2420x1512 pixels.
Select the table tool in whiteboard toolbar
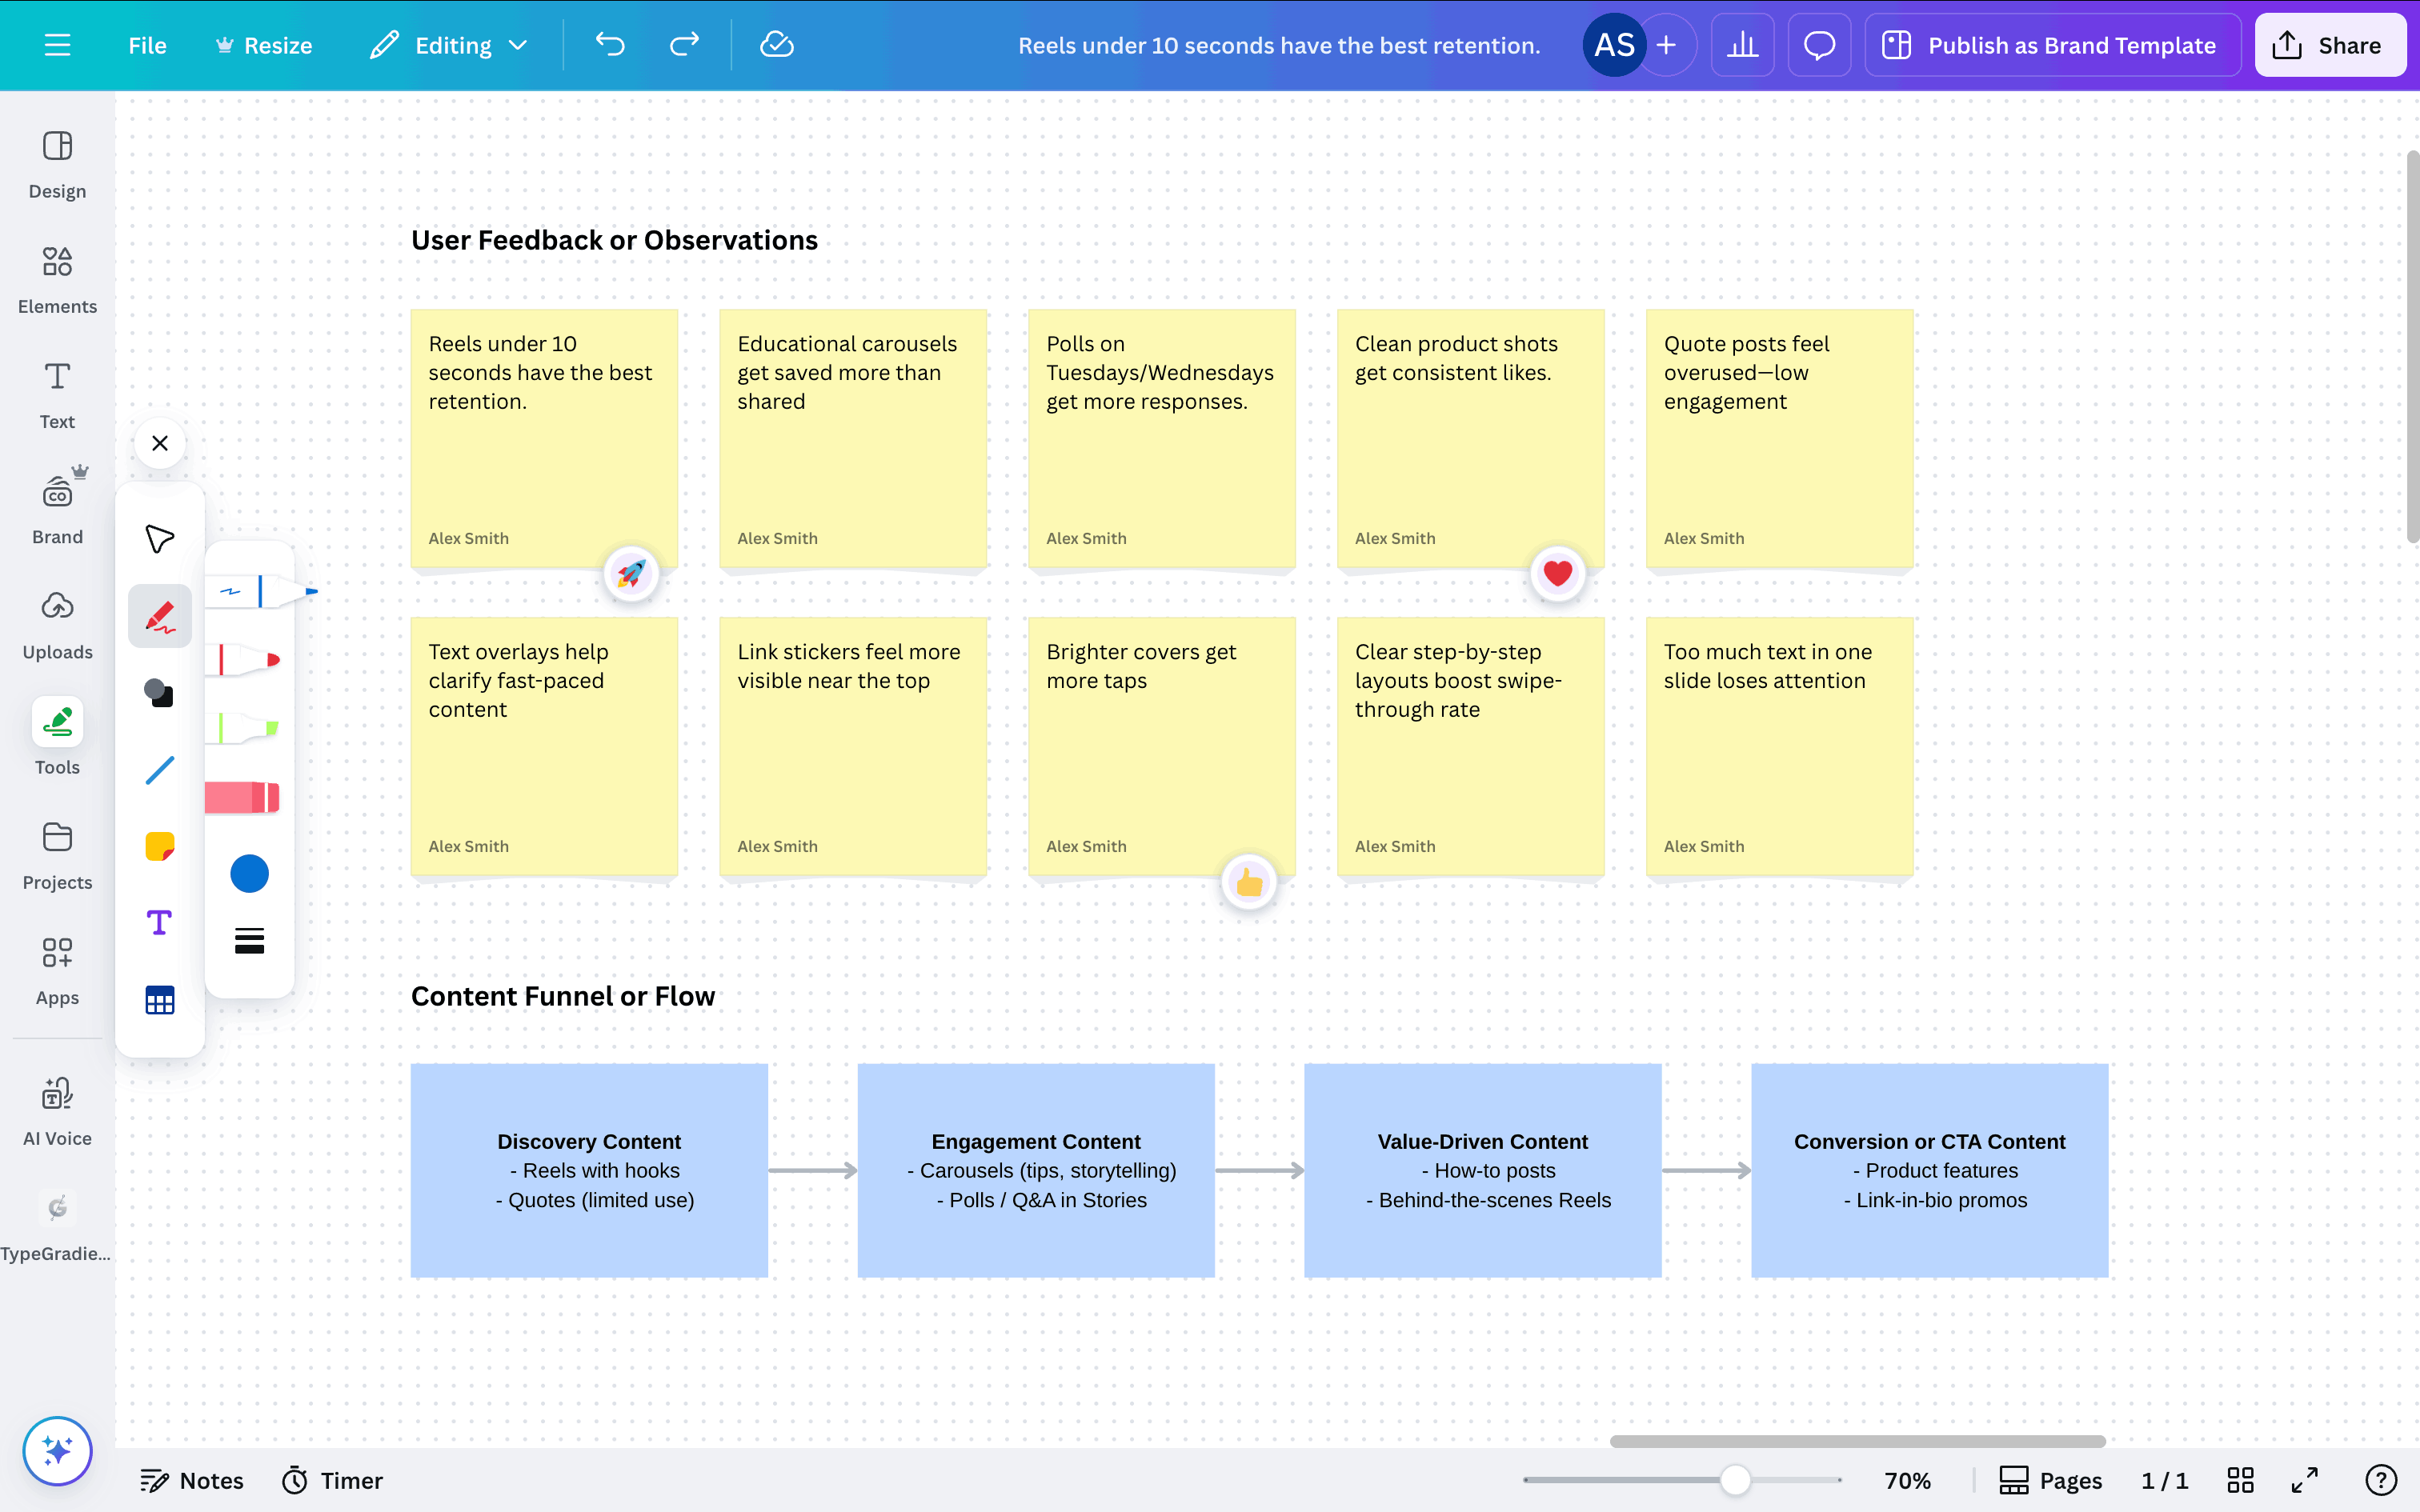point(160,1000)
